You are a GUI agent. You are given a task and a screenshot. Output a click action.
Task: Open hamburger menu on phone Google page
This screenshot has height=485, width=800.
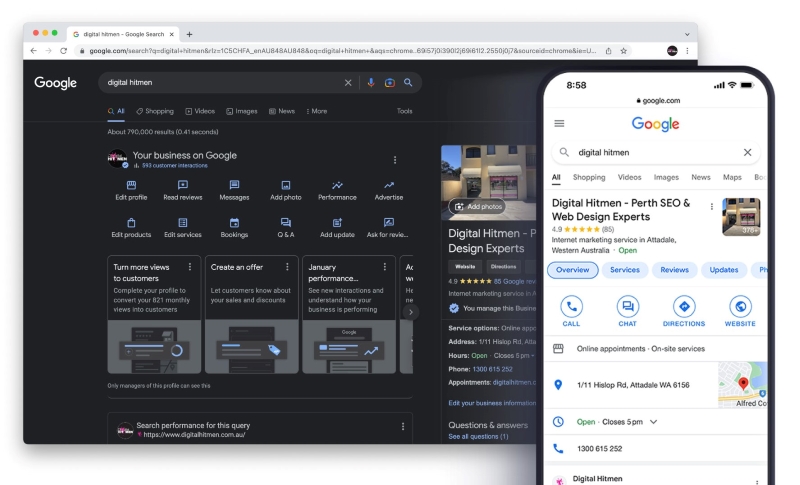(x=559, y=123)
